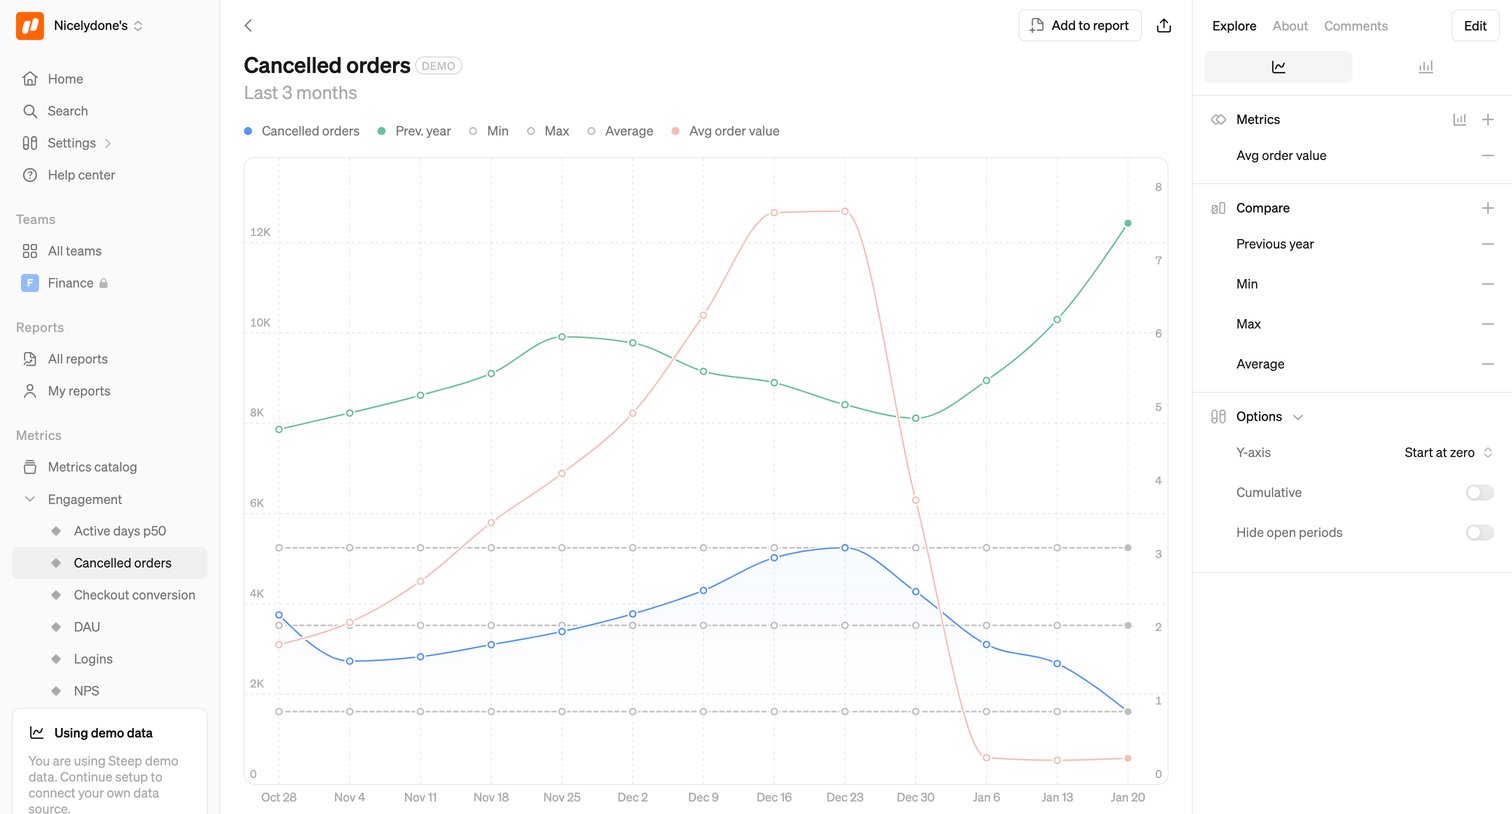The image size is (1512, 814).
Task: Switch to the Comments tab
Action: [1356, 26]
